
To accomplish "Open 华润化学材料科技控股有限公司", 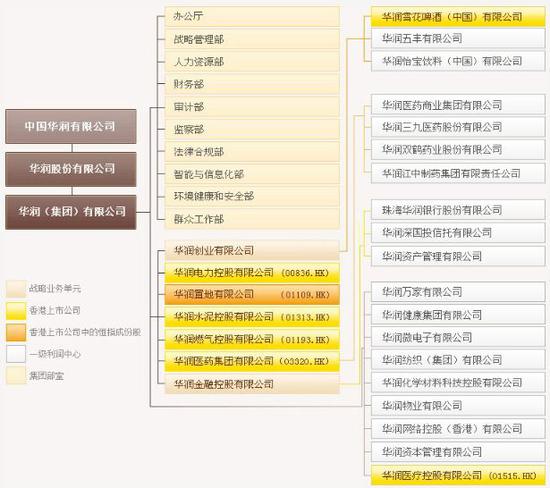I will click(458, 382).
